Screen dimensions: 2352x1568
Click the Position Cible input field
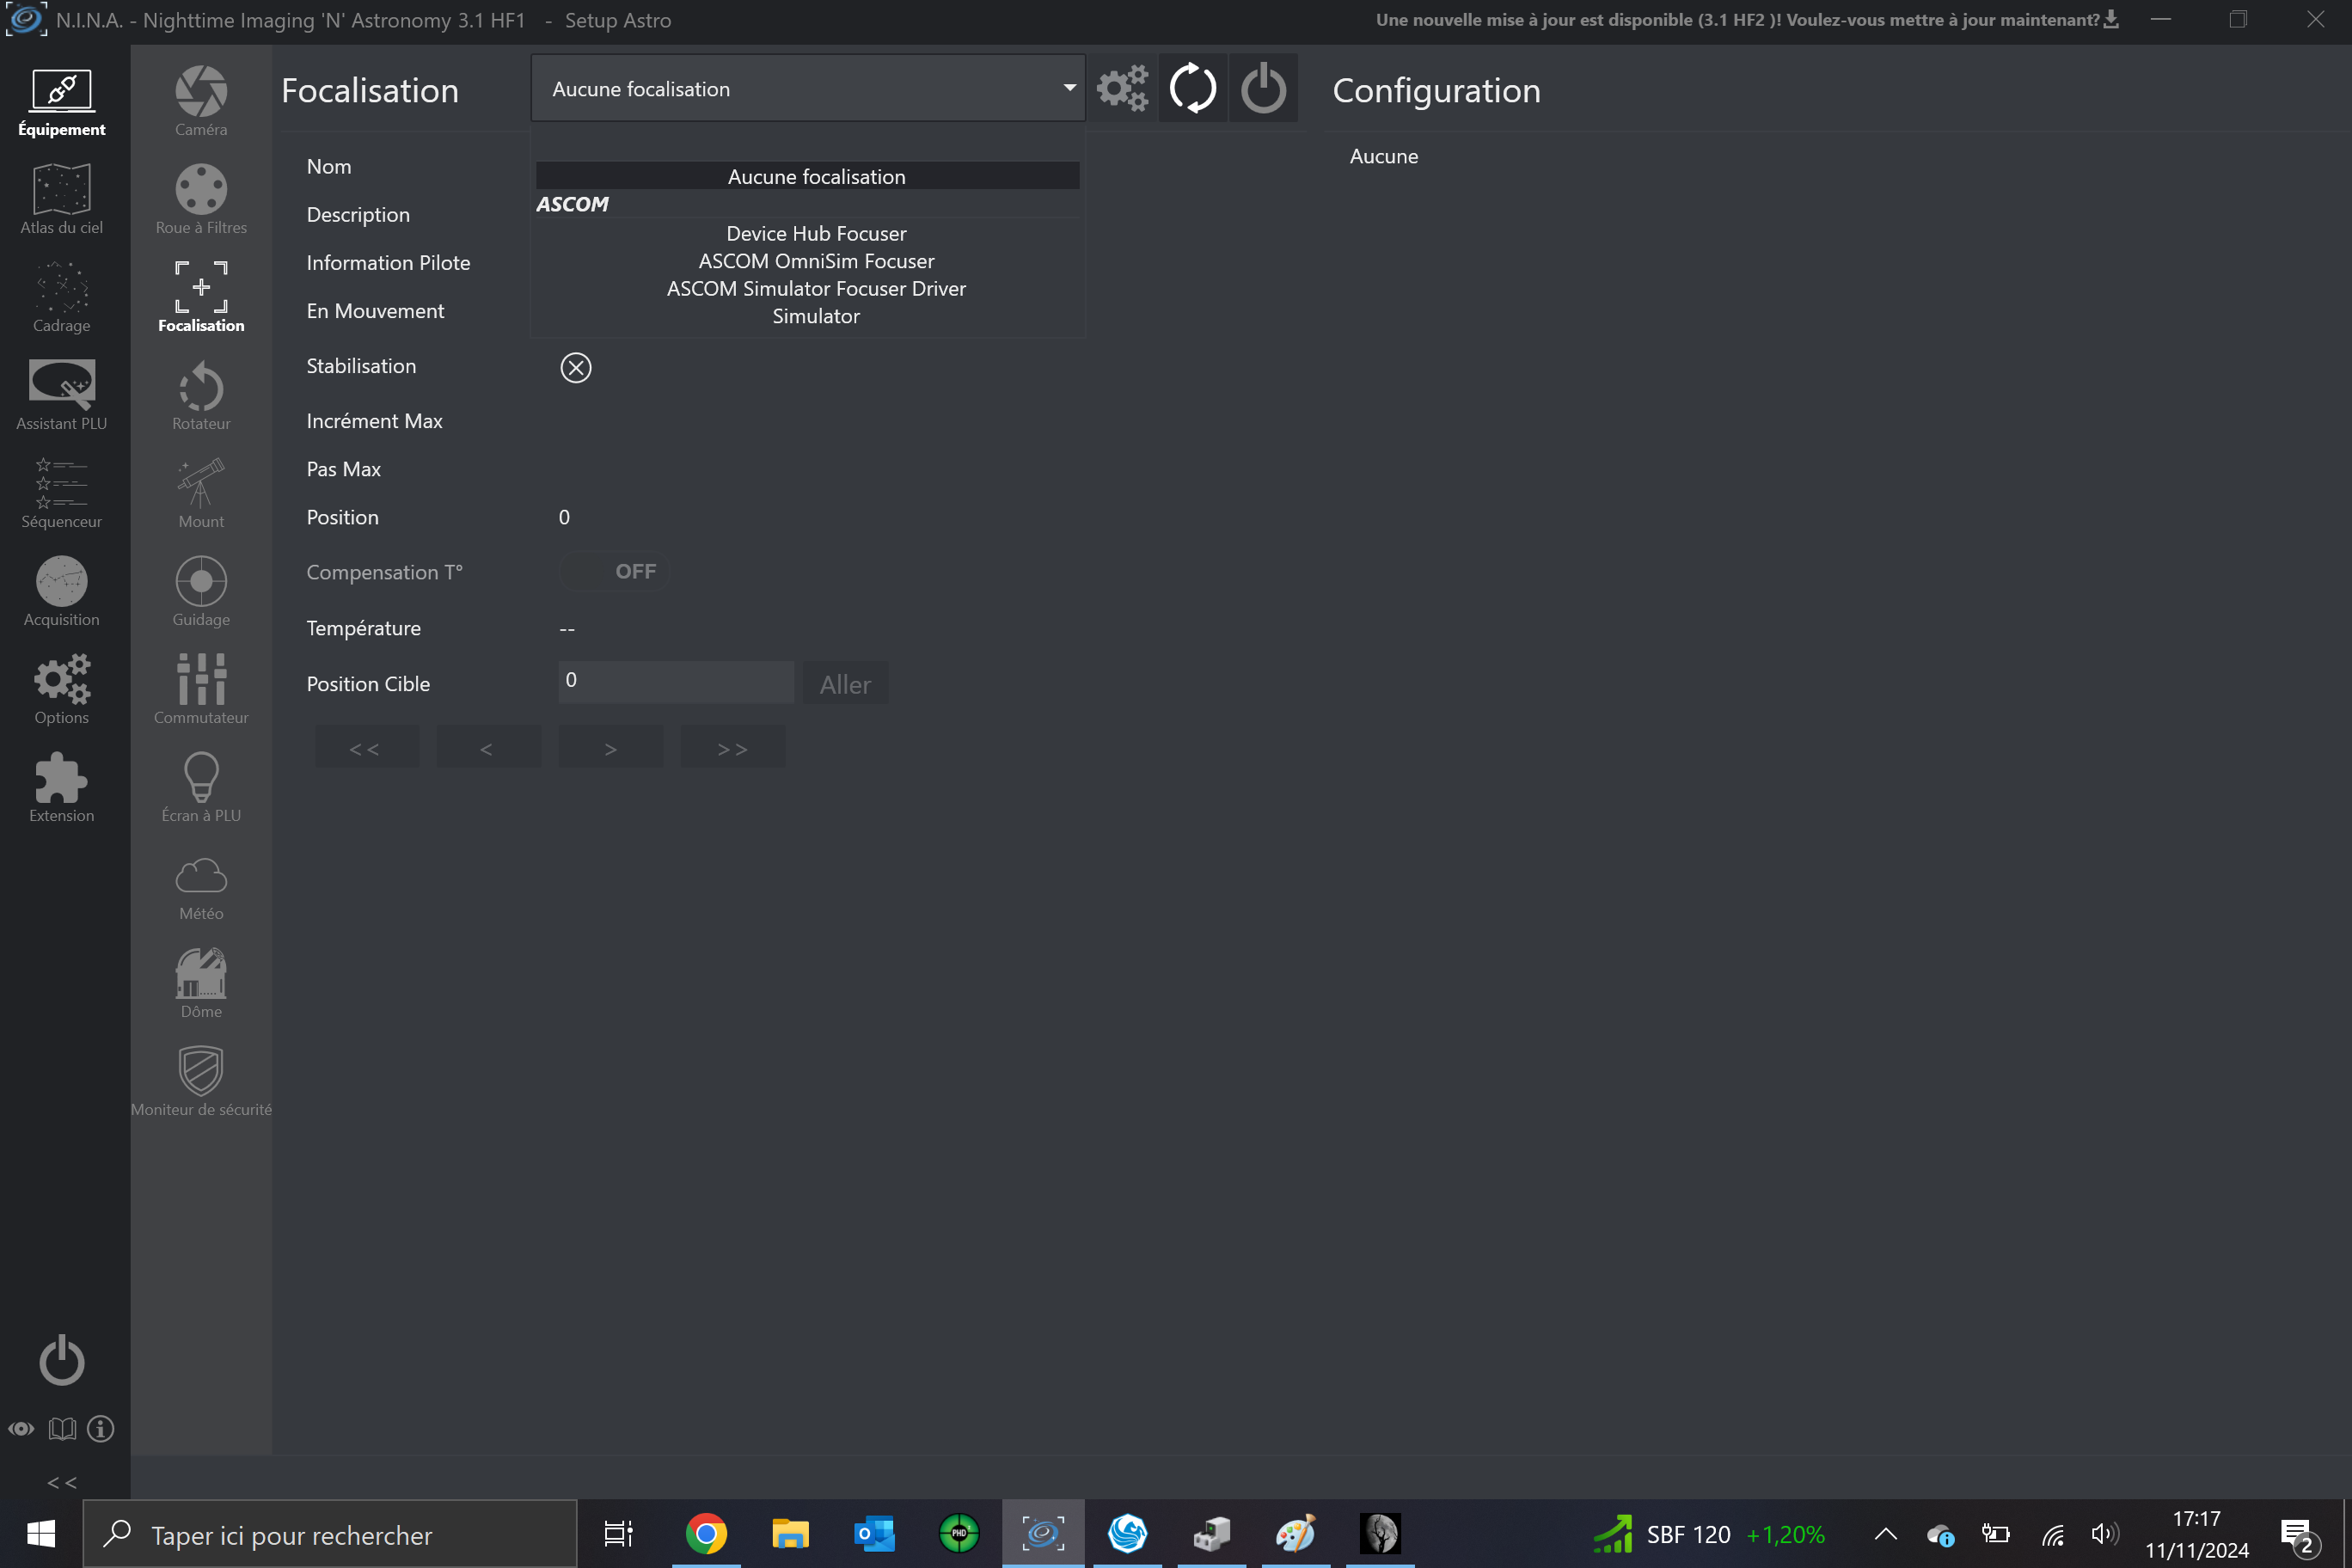click(x=675, y=681)
